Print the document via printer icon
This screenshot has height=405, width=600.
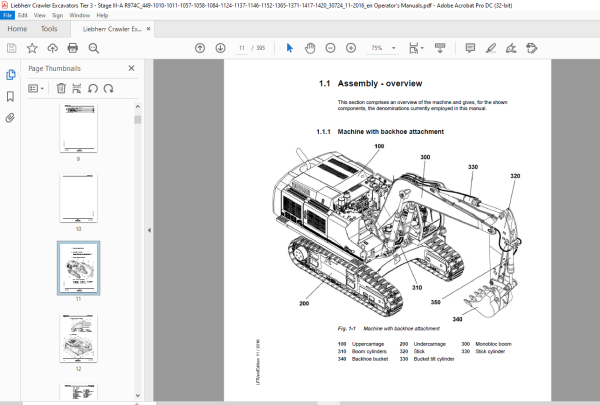coord(73,48)
